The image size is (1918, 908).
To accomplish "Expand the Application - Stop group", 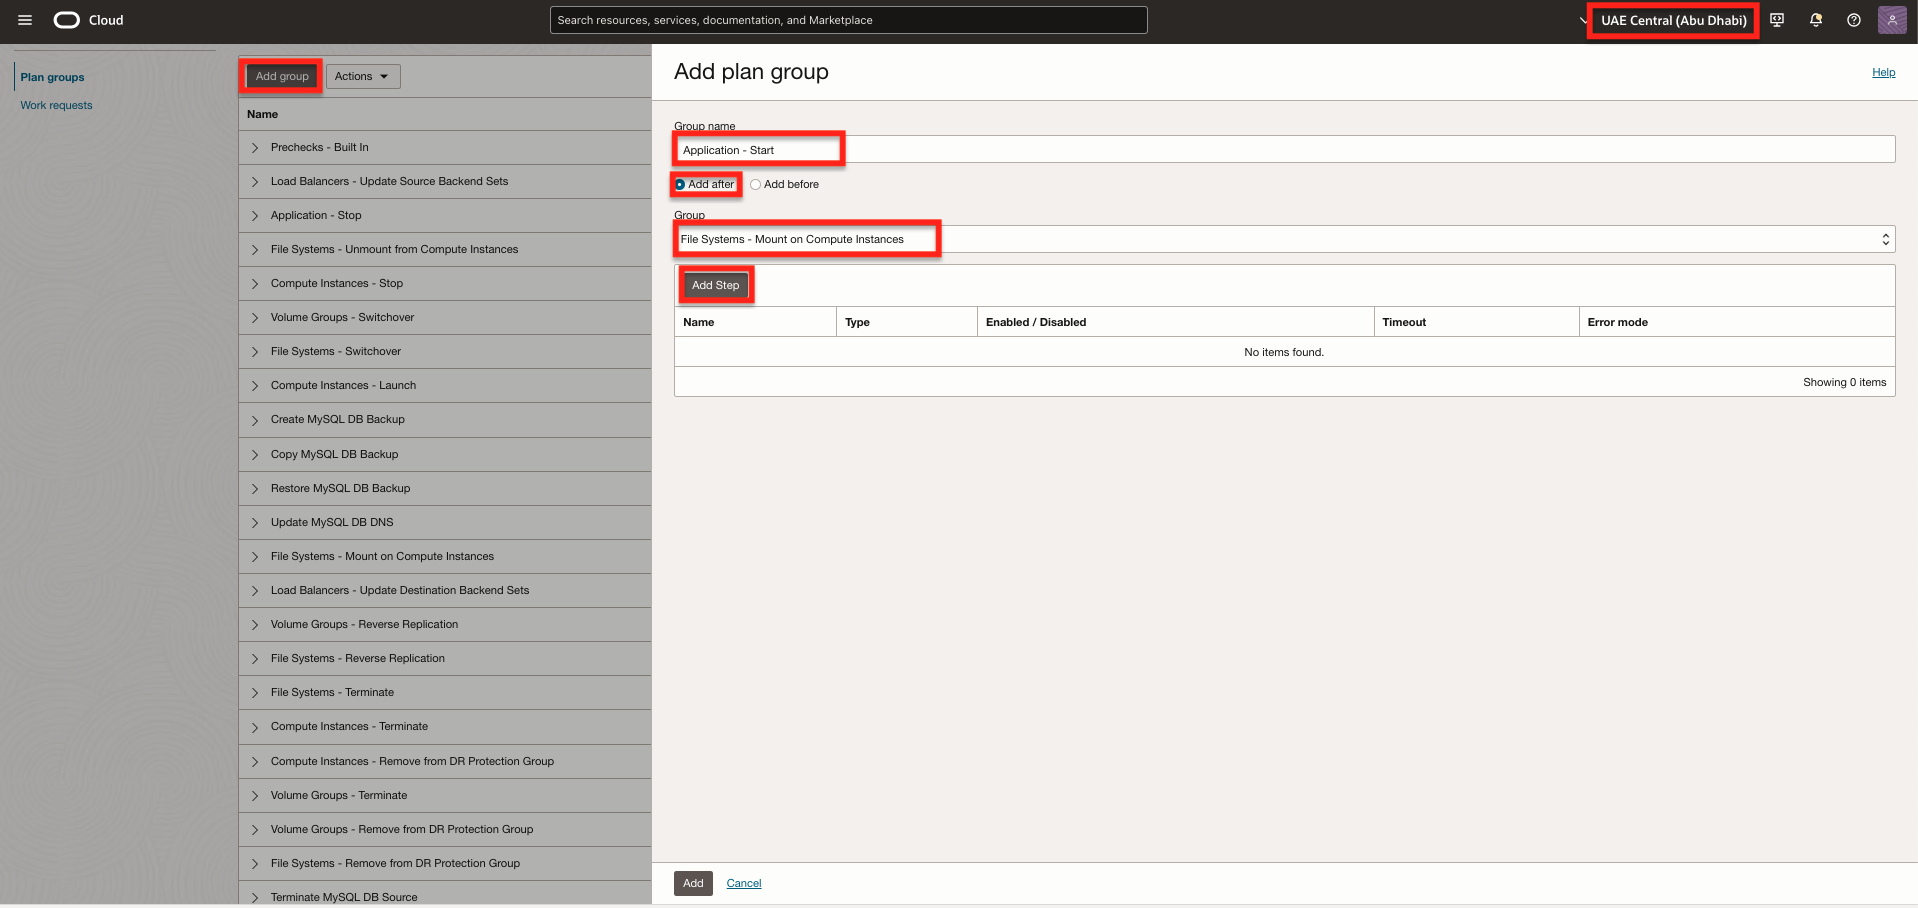I will click(255, 216).
